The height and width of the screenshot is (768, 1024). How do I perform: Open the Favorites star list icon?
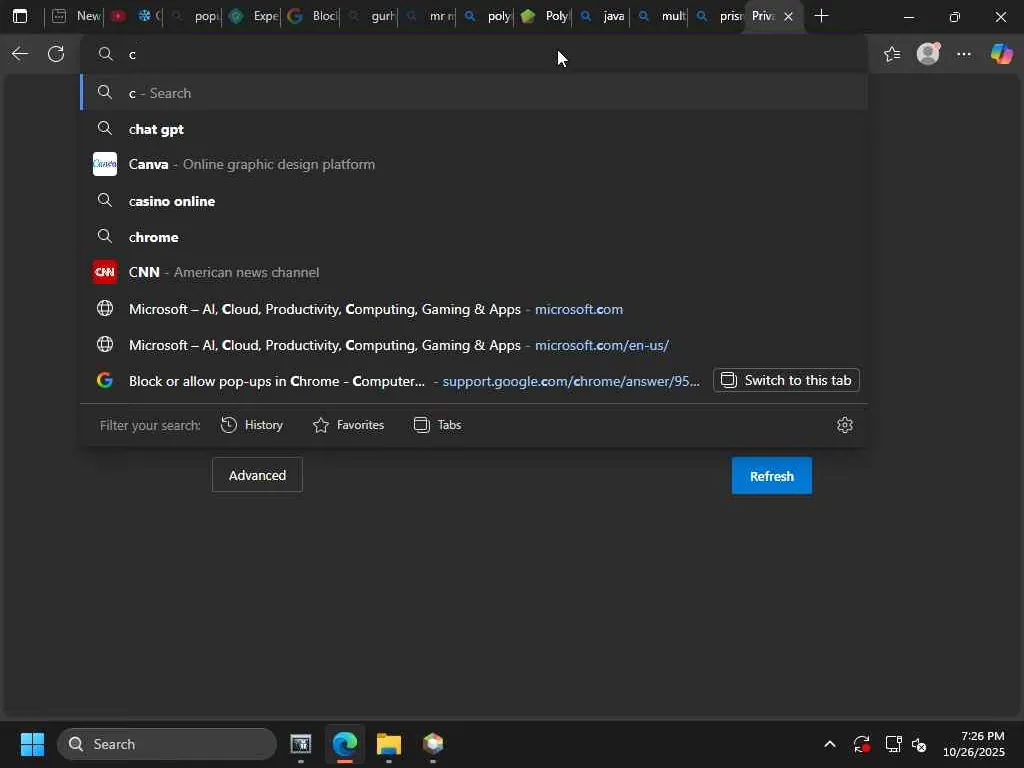[892, 54]
